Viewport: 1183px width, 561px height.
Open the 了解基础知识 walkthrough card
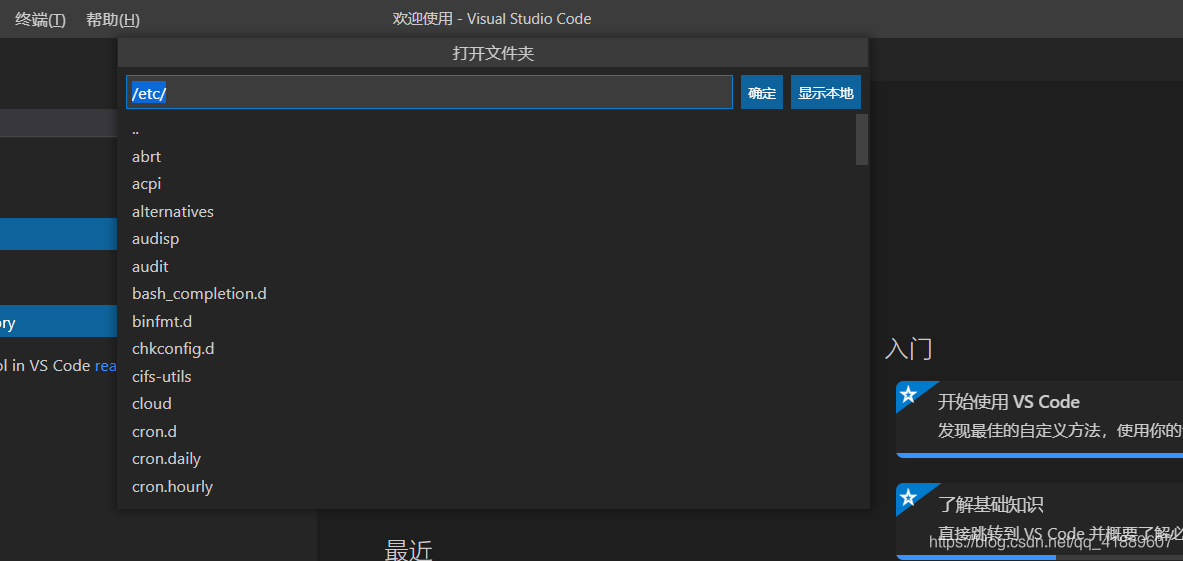(x=1040, y=521)
